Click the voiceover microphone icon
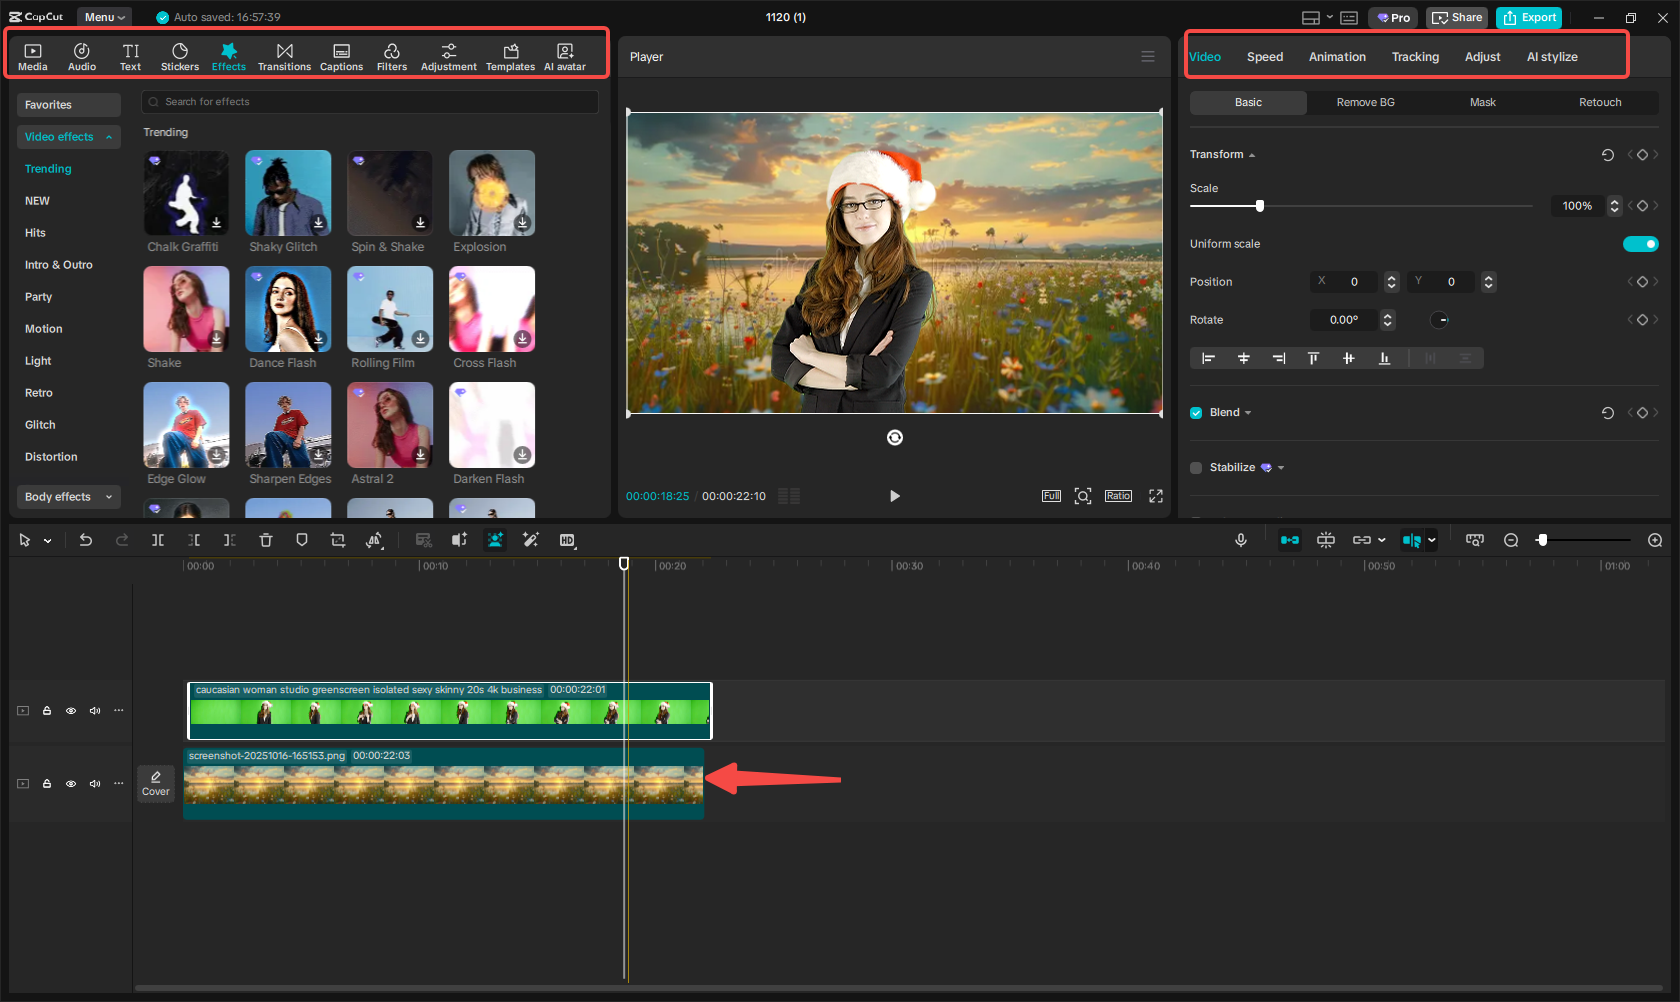1680x1002 pixels. point(1240,540)
